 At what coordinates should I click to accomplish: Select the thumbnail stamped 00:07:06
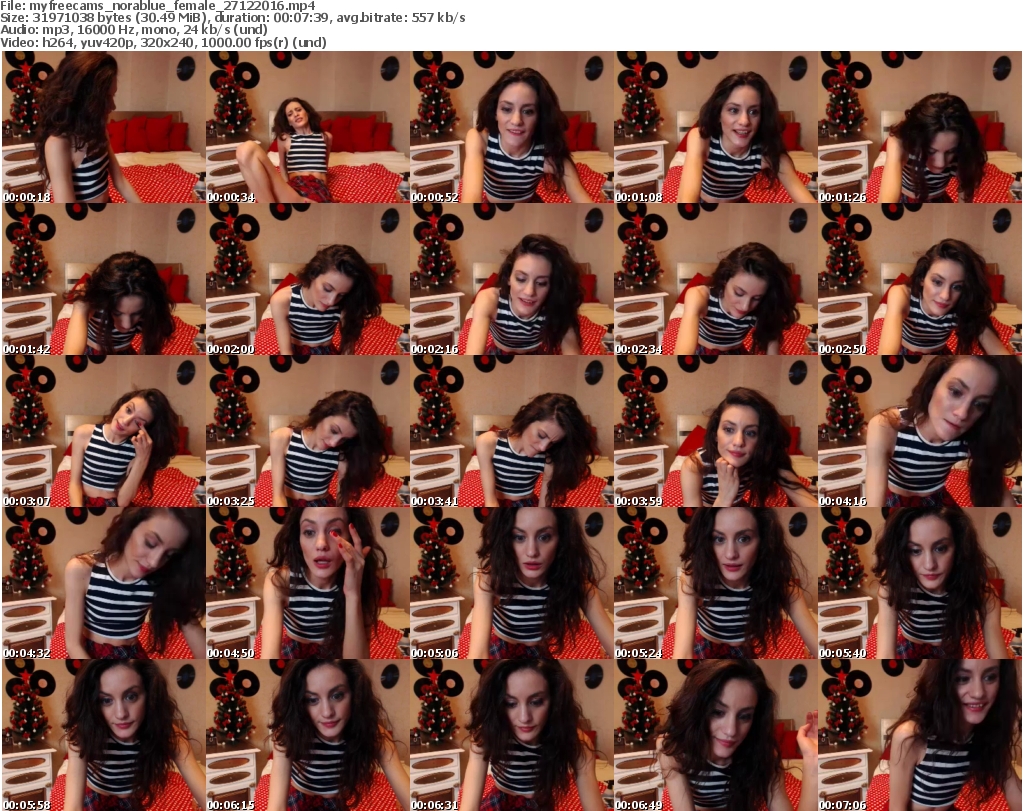[x=920, y=735]
